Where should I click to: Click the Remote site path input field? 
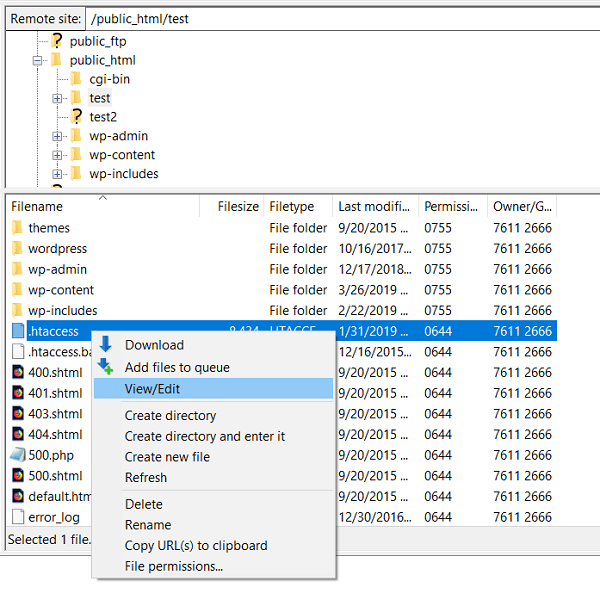point(343,19)
